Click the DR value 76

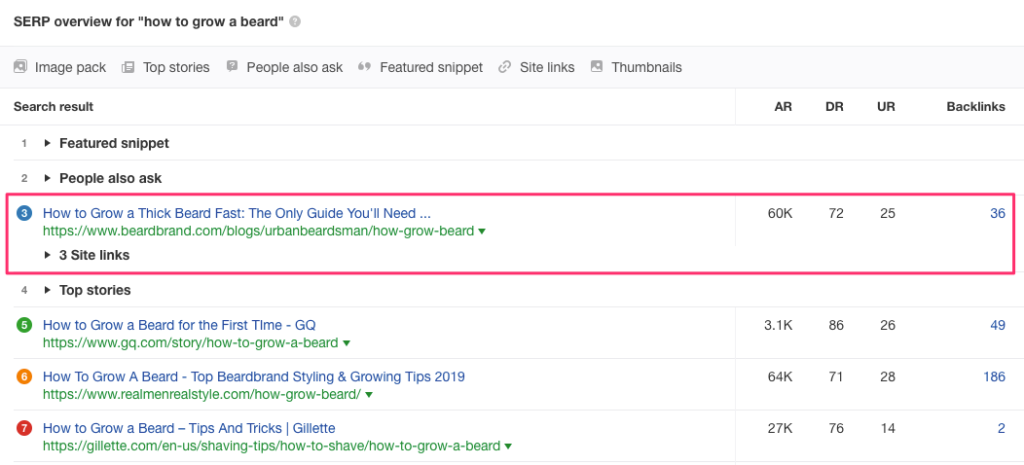(x=836, y=428)
